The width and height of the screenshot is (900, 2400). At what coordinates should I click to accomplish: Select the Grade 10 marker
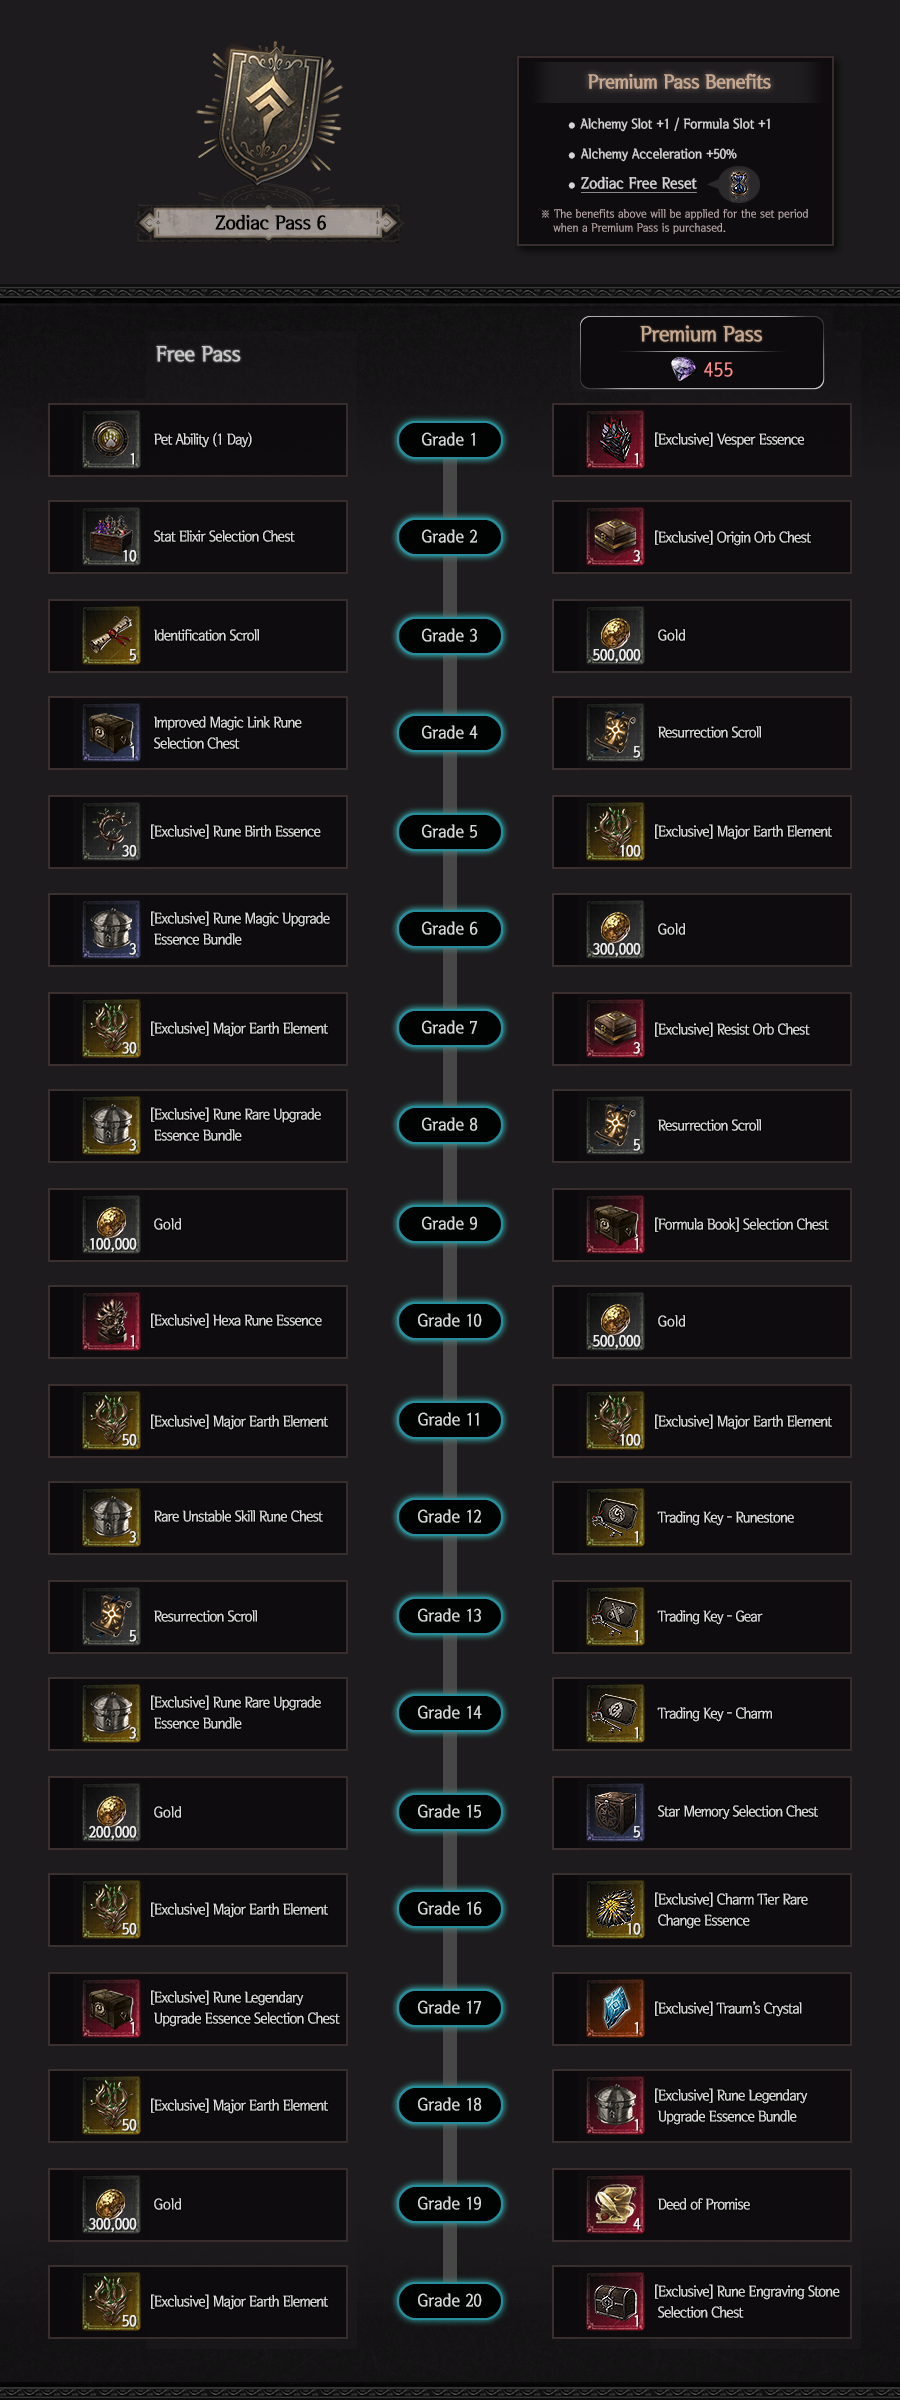click(x=449, y=1321)
